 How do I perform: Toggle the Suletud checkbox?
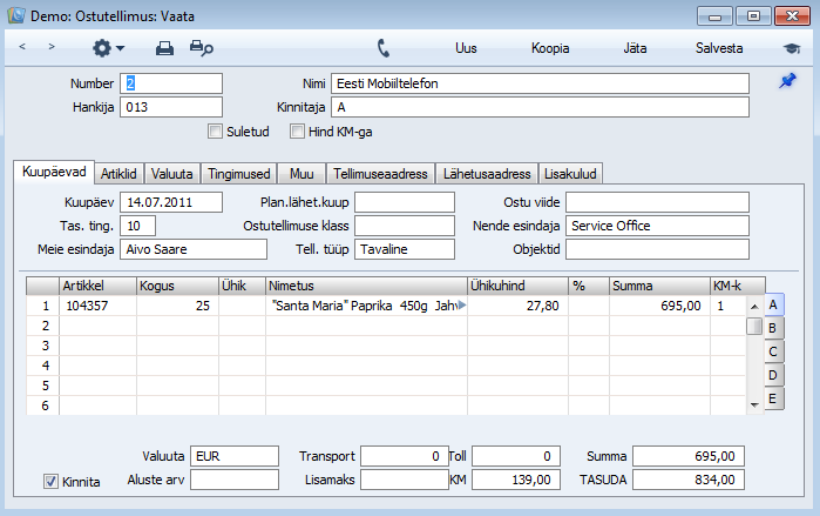215,131
